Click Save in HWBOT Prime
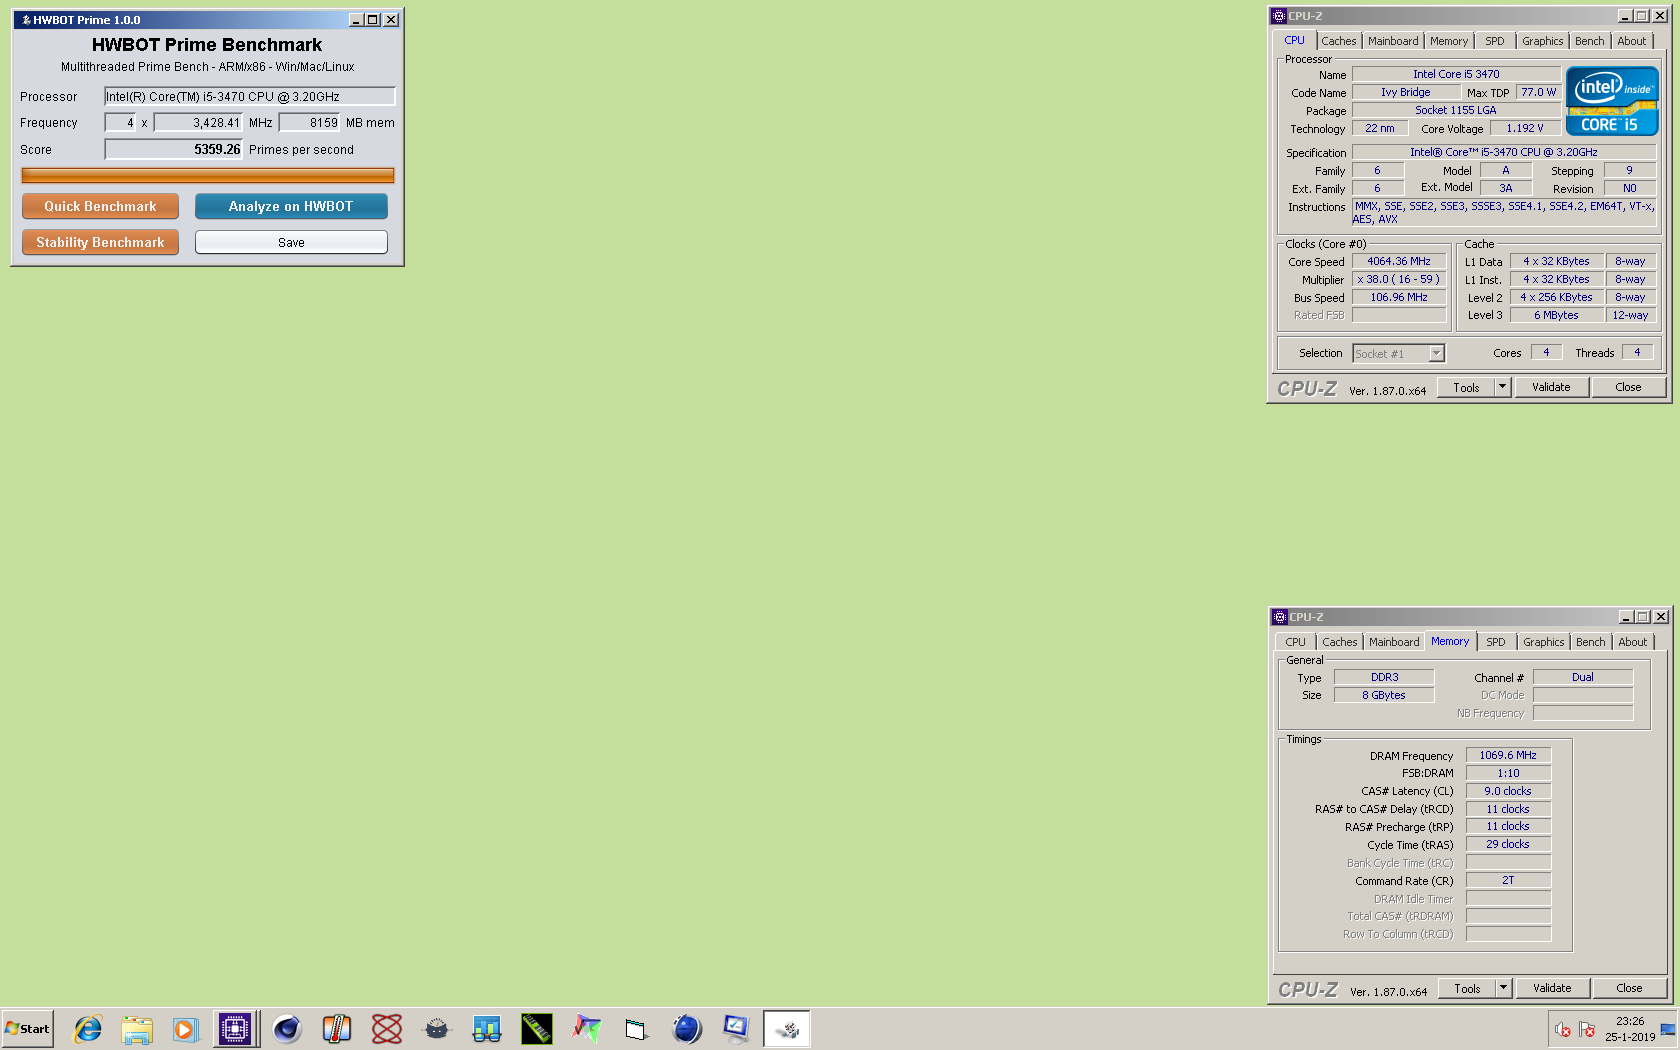The height and width of the screenshot is (1050, 1680). [x=291, y=242]
